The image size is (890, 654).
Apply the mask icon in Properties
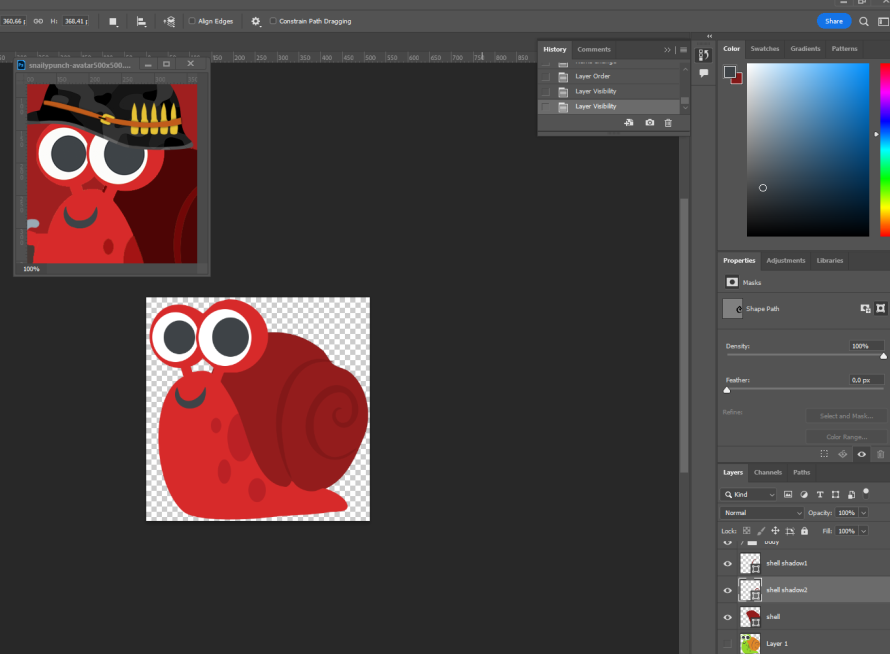point(842,454)
